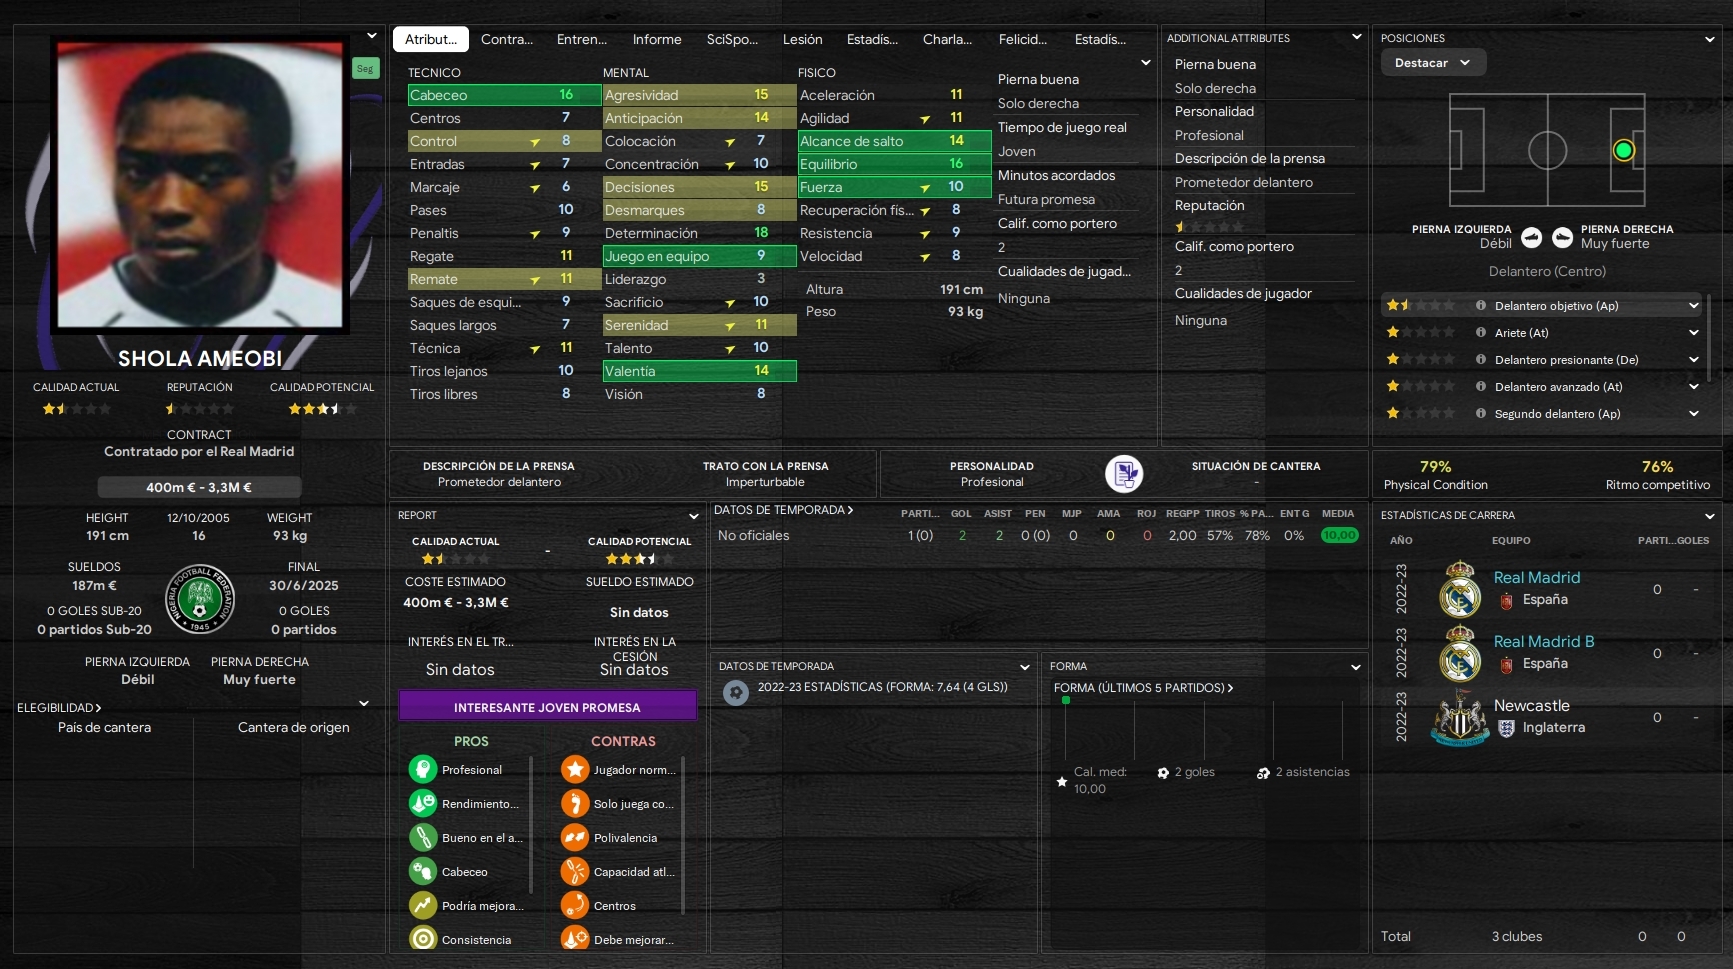
Task: Click the Interesante joven promesa banner
Action: (548, 706)
